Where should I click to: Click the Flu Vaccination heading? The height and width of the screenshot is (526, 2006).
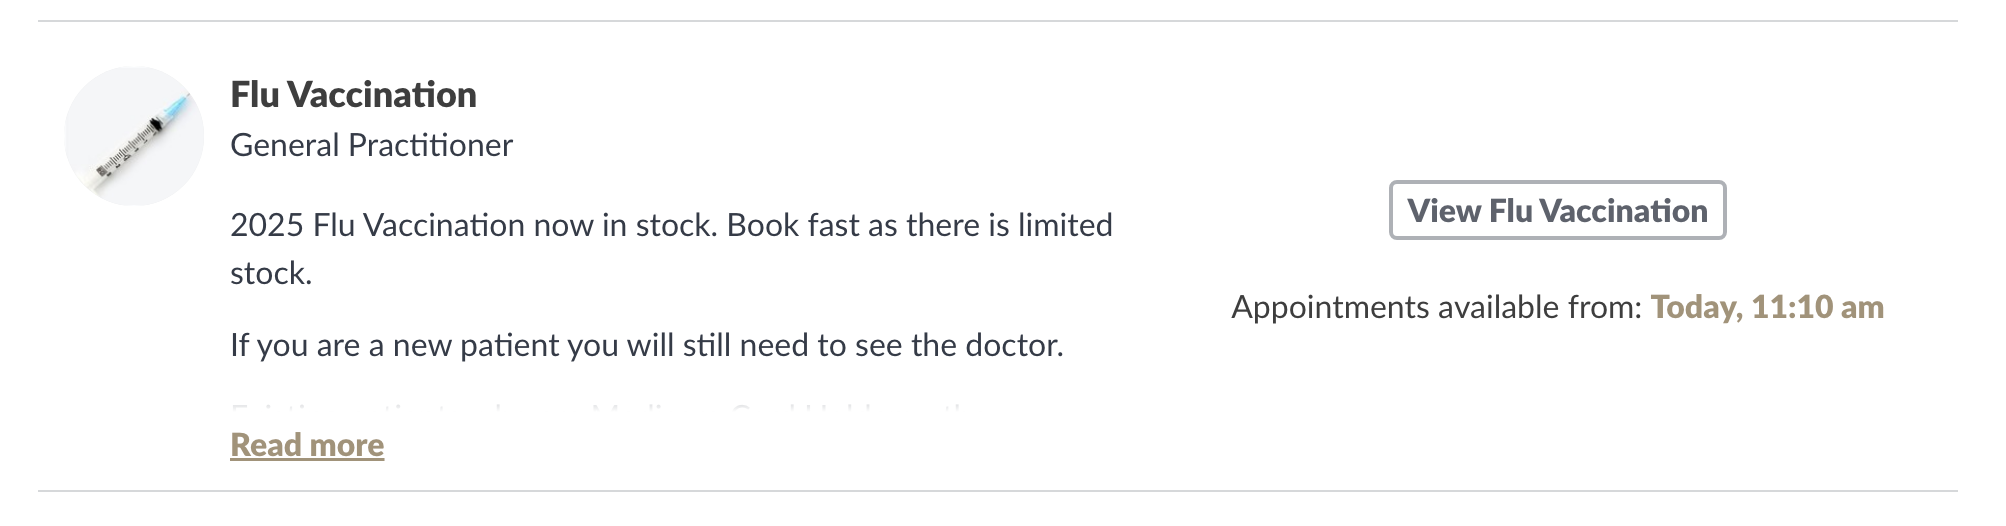353,95
